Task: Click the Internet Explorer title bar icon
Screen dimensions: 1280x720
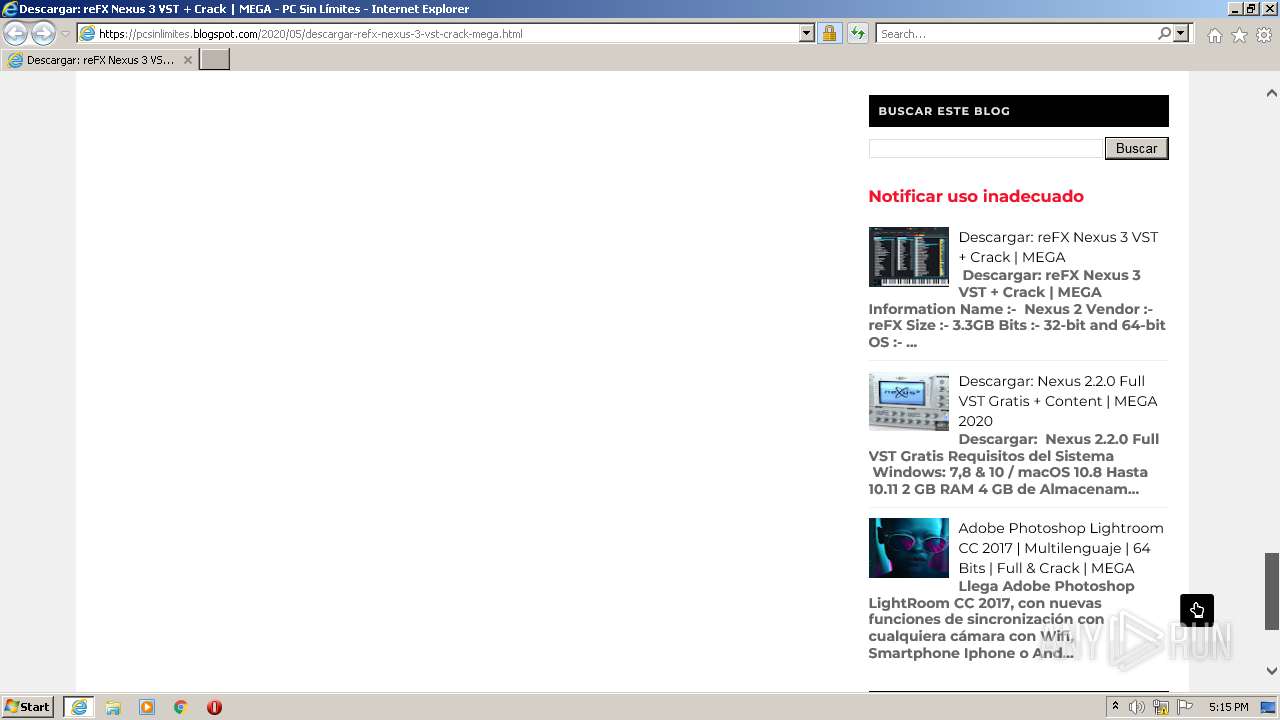Action: tap(9, 8)
